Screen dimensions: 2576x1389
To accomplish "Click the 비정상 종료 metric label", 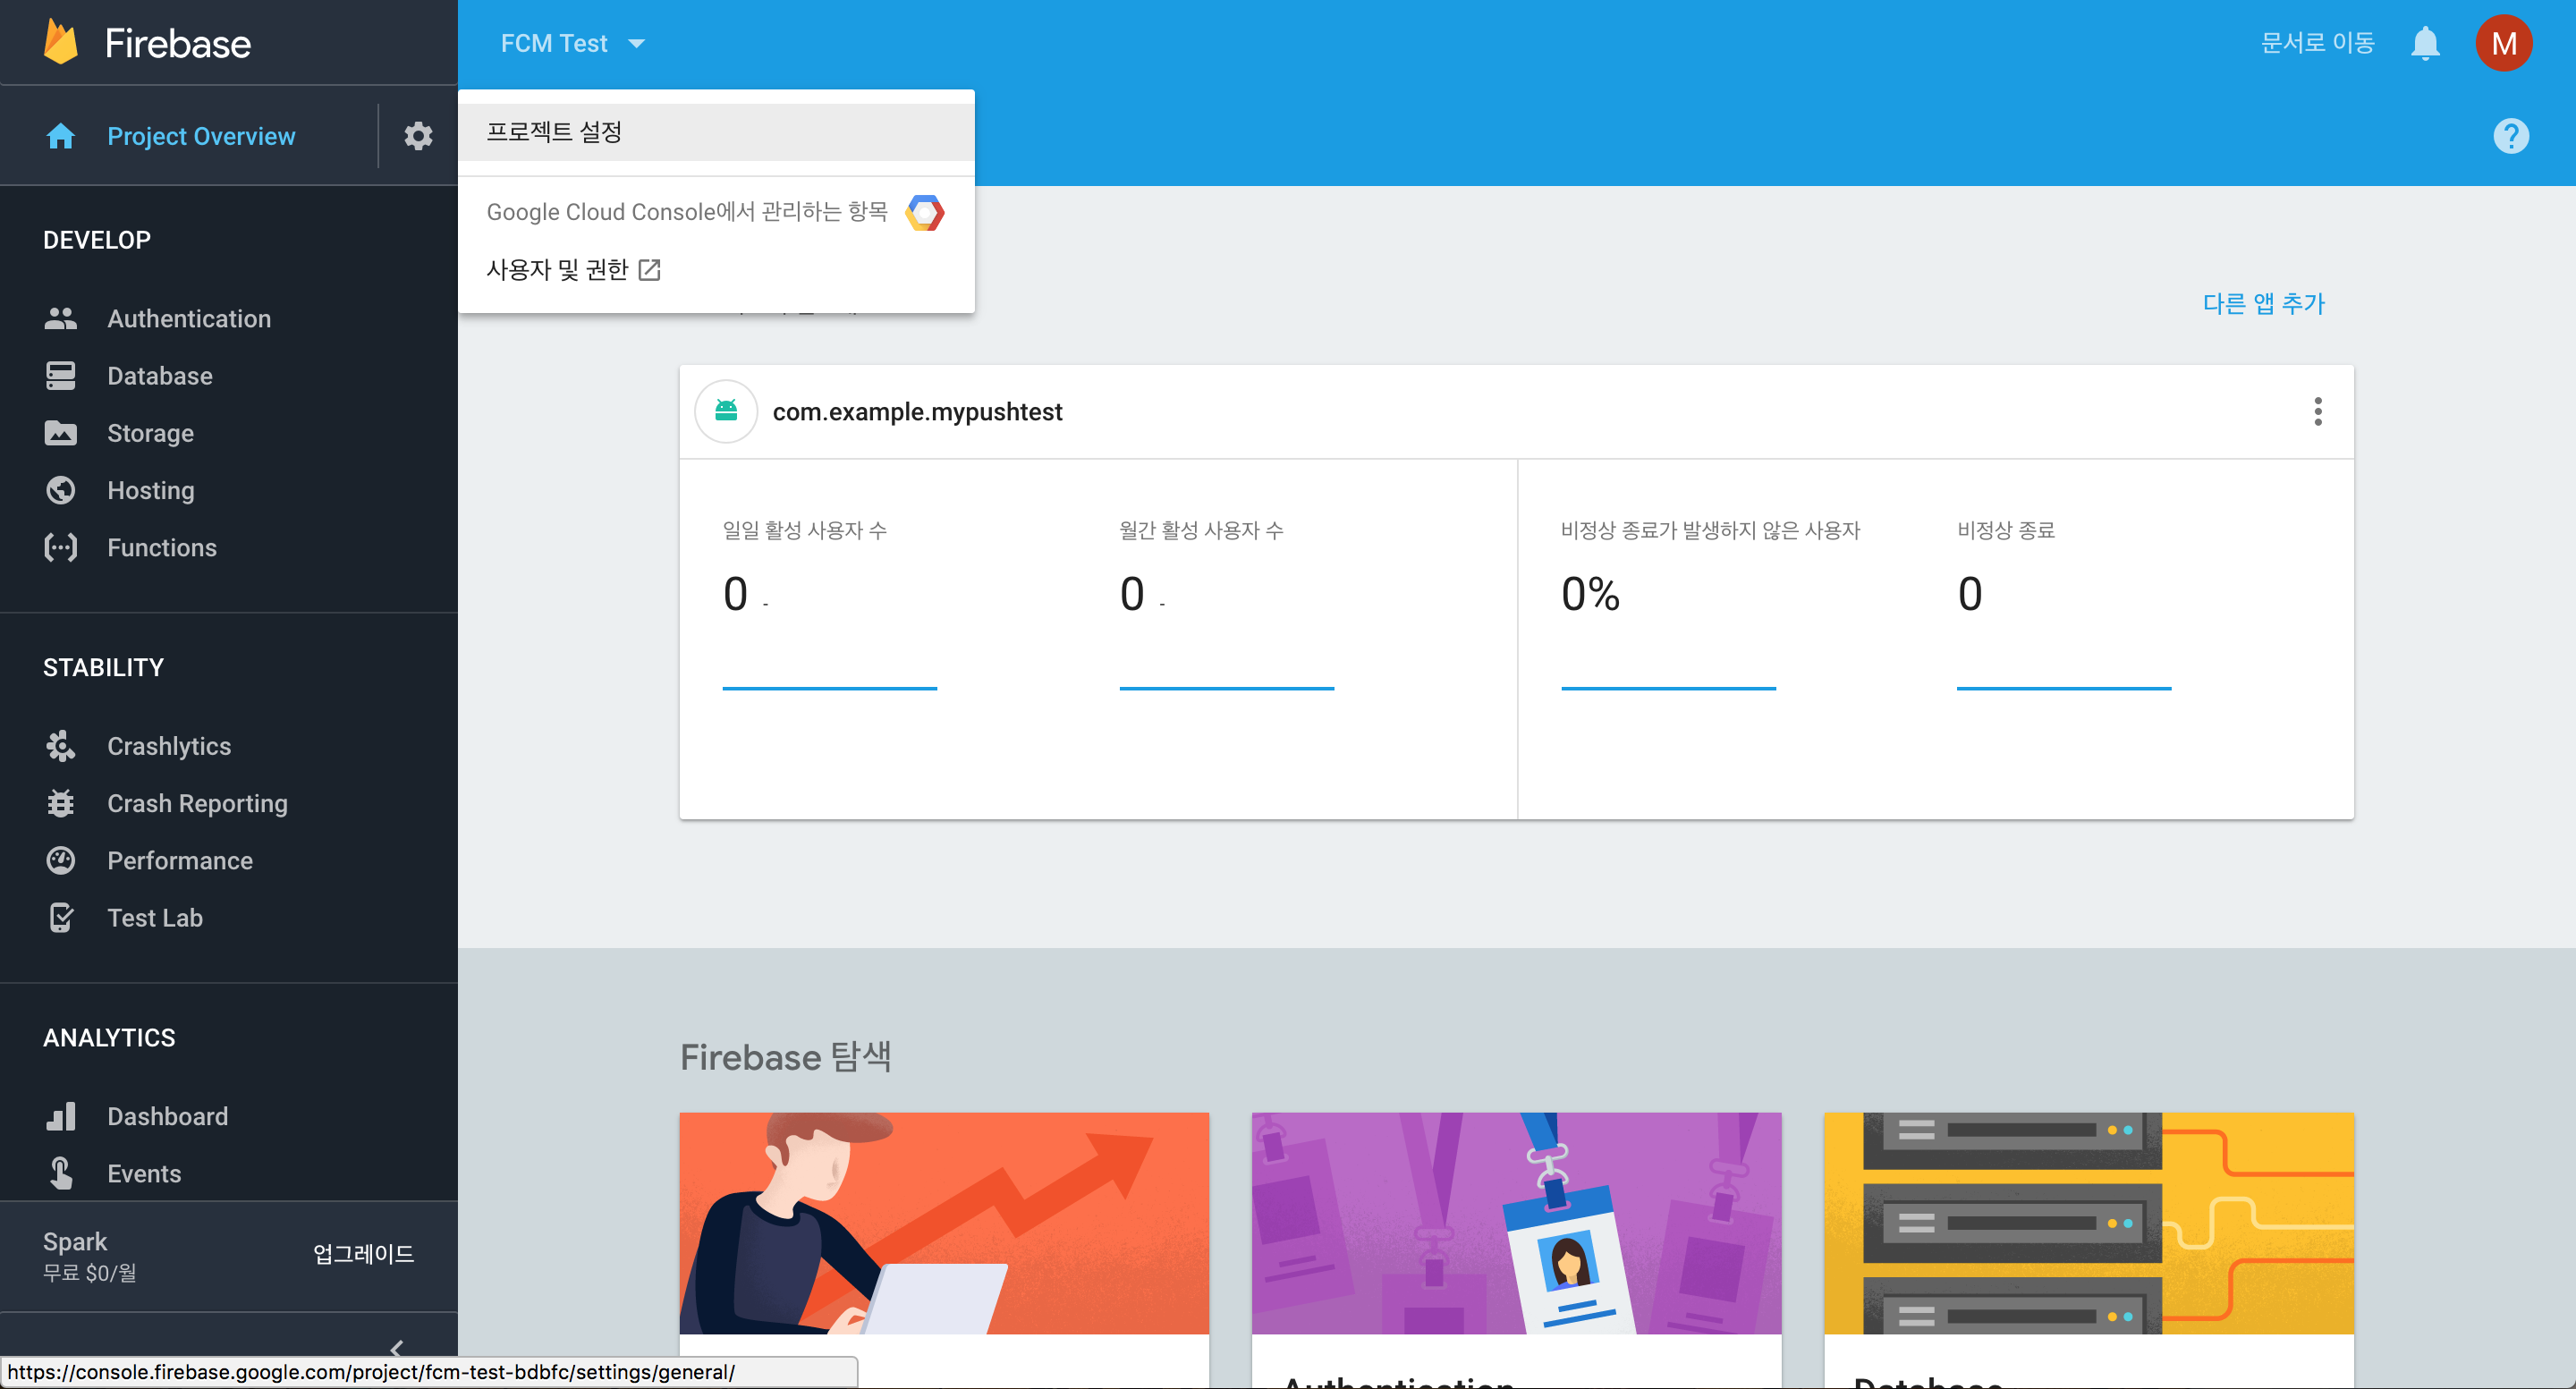I will click(x=2006, y=530).
